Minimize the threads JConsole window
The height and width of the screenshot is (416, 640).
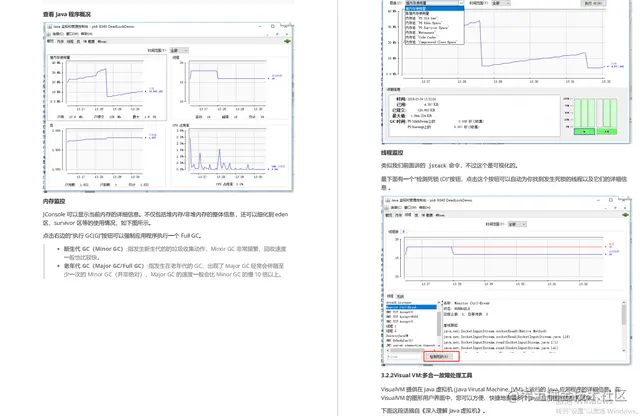pyautogui.click(x=598, y=200)
